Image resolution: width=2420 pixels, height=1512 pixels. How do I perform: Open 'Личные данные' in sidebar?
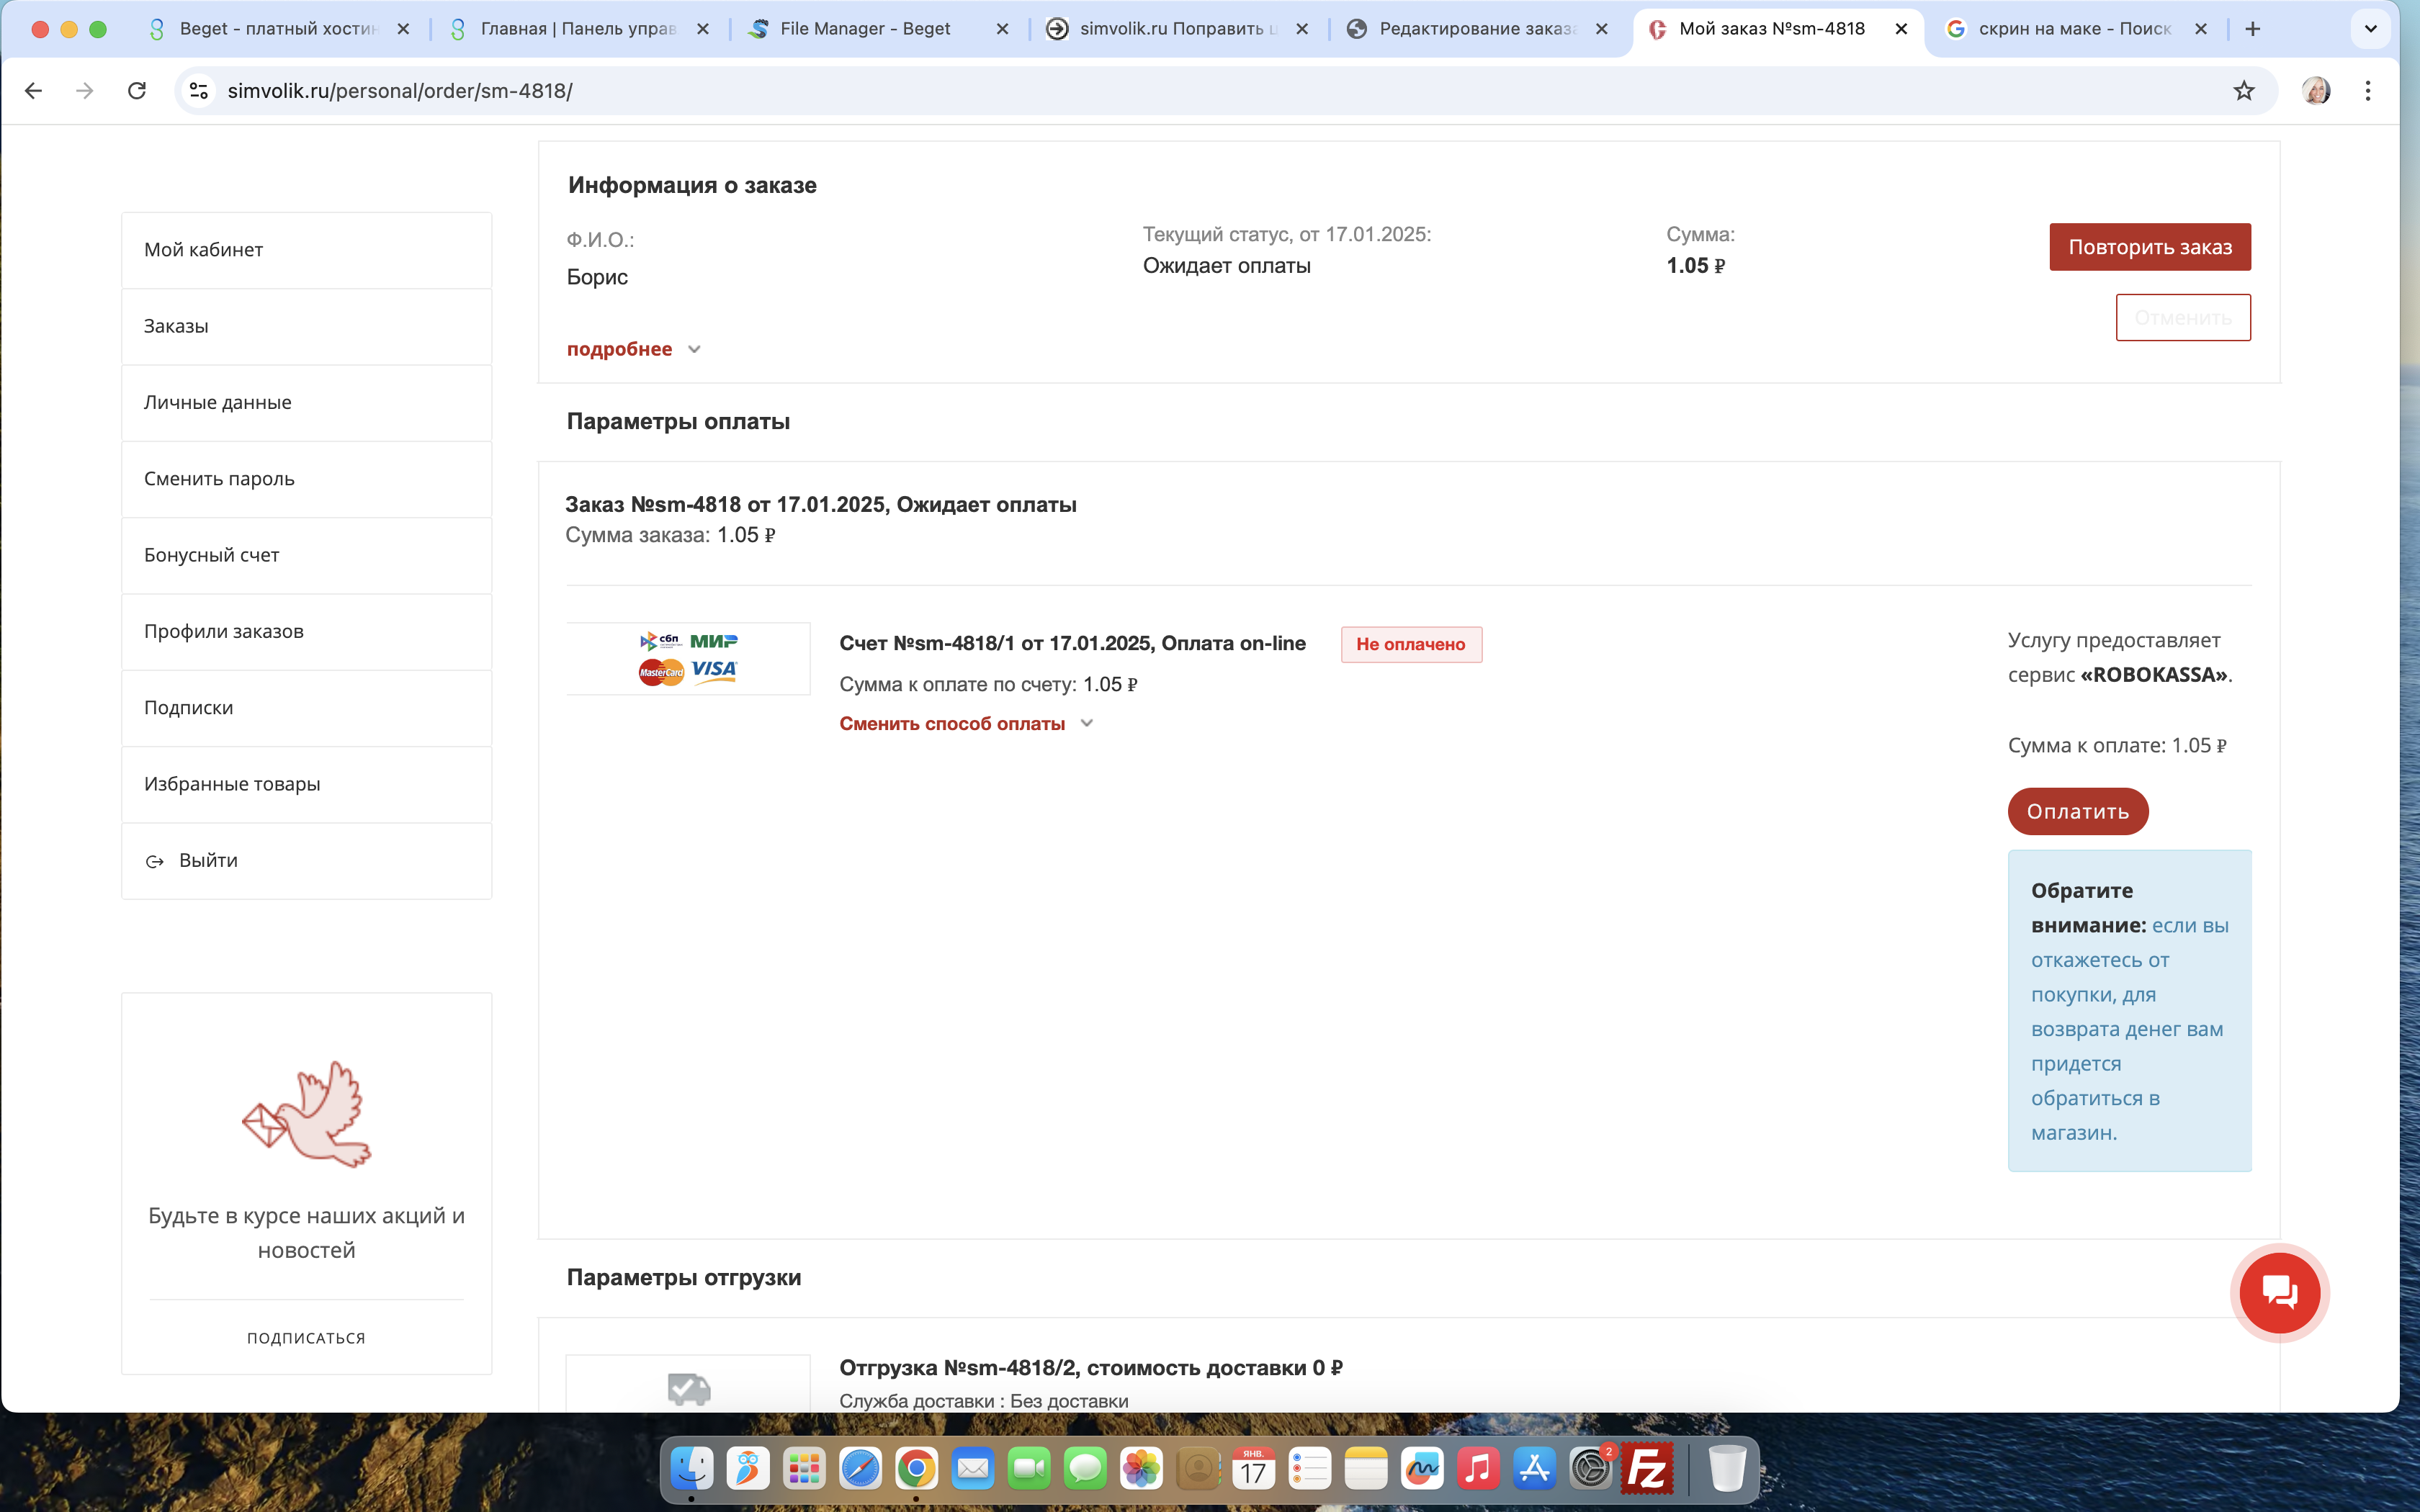pyautogui.click(x=307, y=403)
